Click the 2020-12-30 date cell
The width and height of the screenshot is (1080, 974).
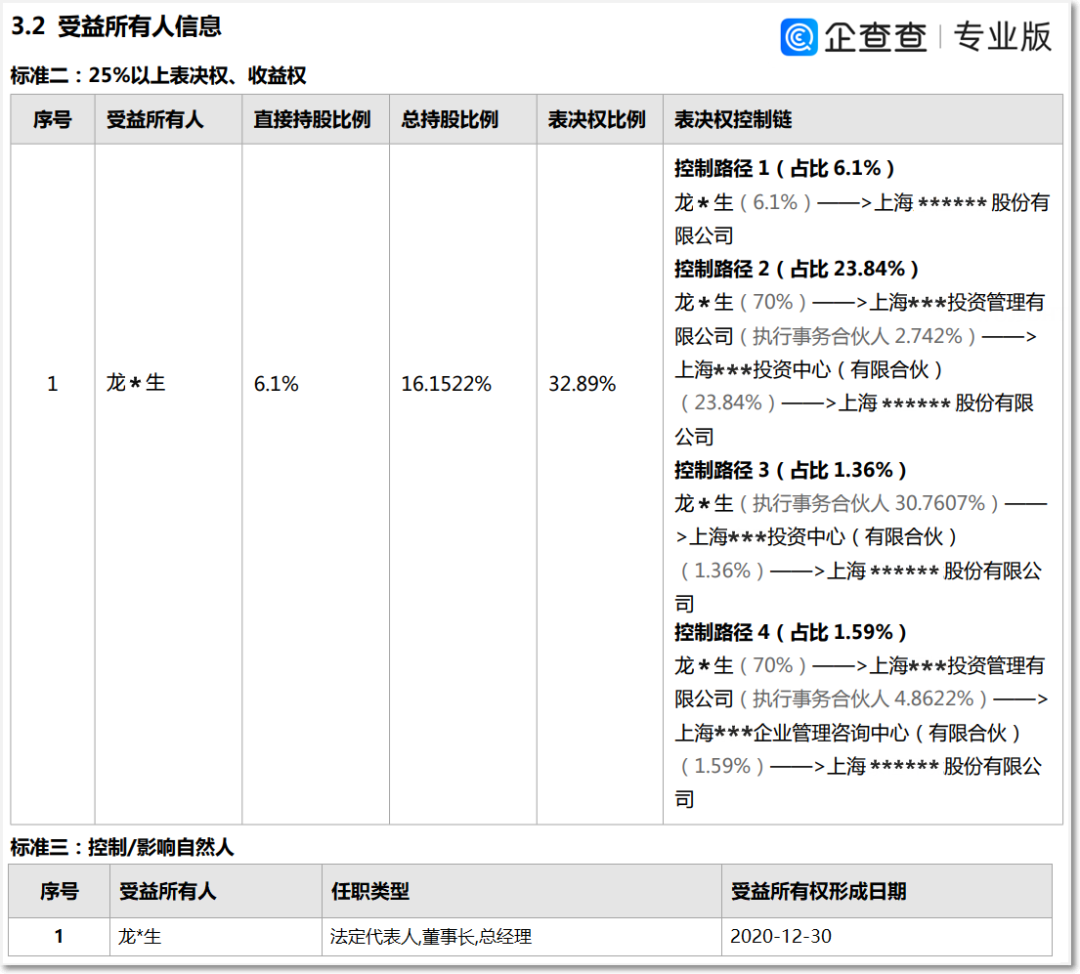[x=781, y=937]
